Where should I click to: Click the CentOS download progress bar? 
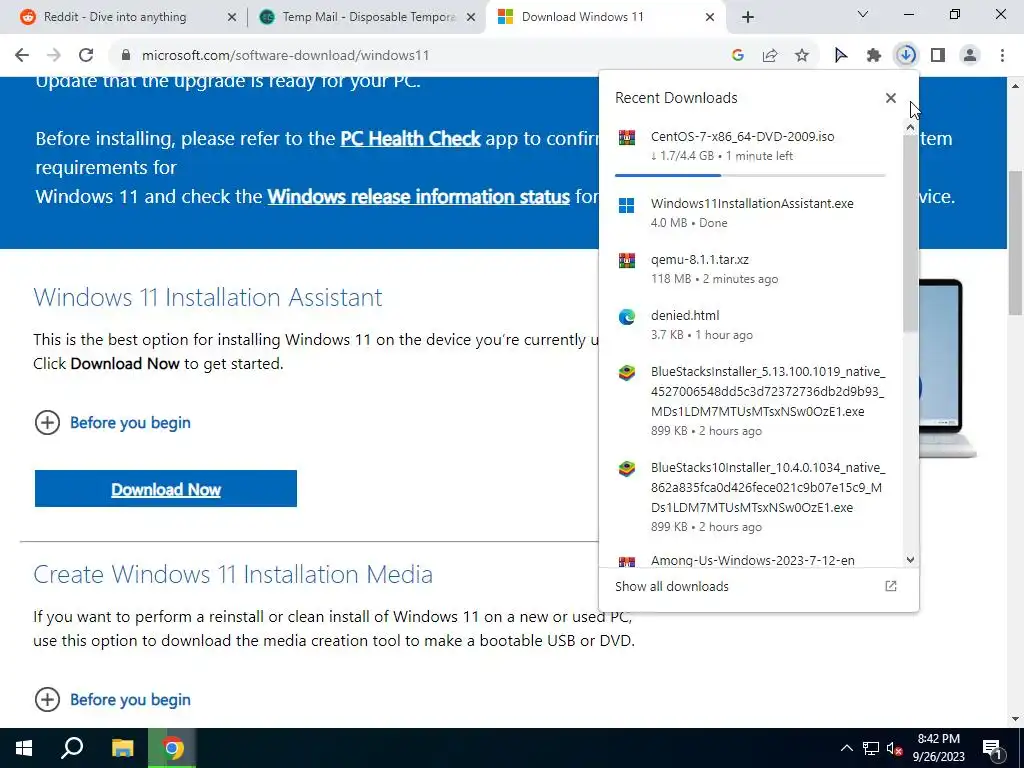750,175
